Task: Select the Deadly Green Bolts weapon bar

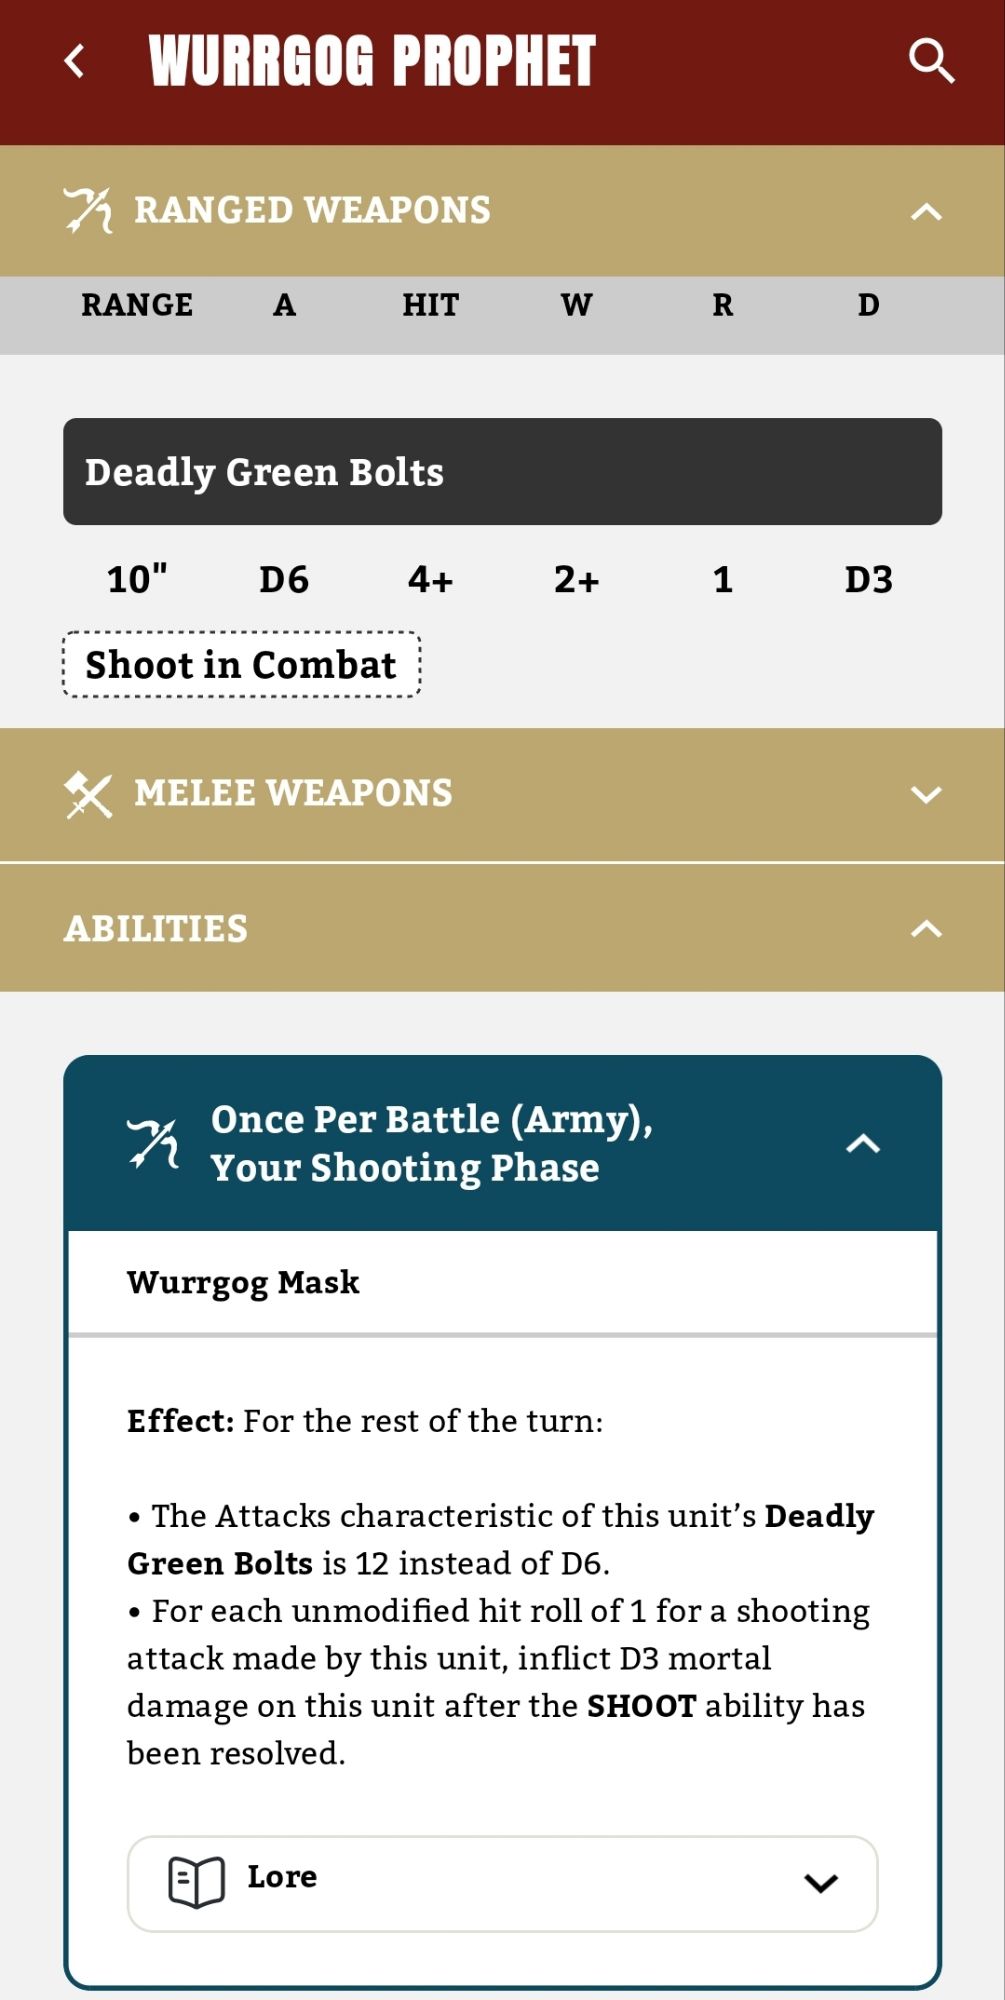Action: point(502,472)
